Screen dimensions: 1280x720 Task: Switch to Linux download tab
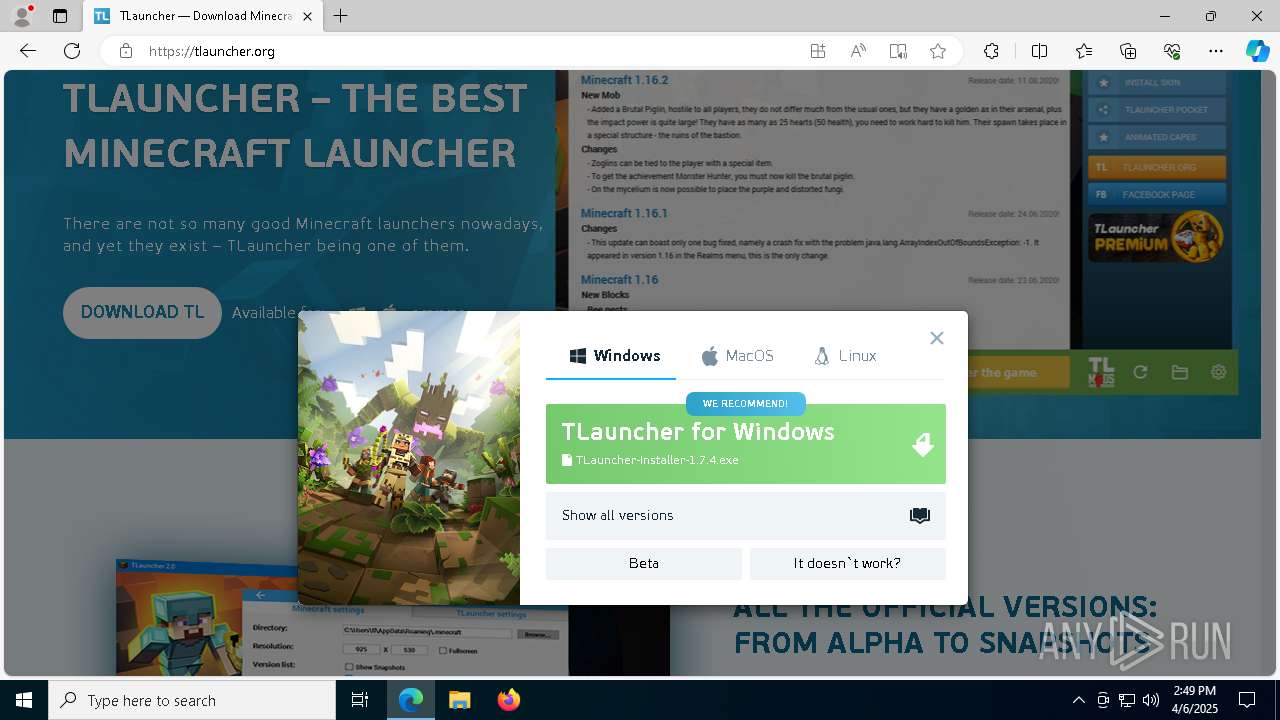845,356
